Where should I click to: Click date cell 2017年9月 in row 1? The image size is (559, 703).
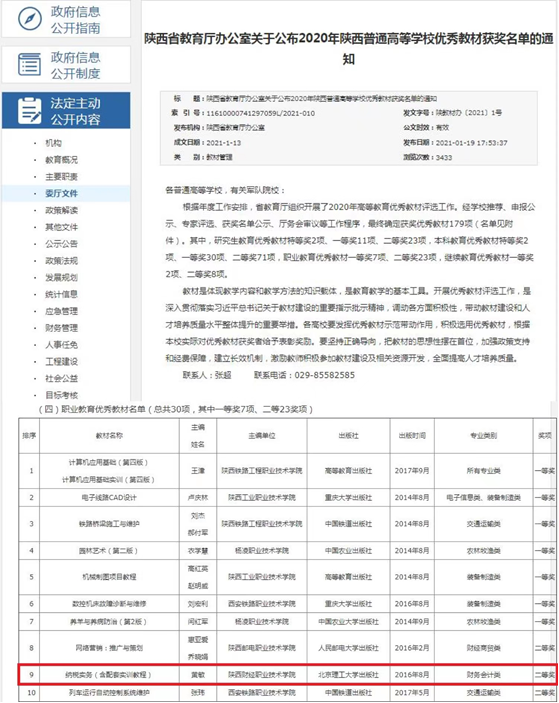click(x=412, y=471)
